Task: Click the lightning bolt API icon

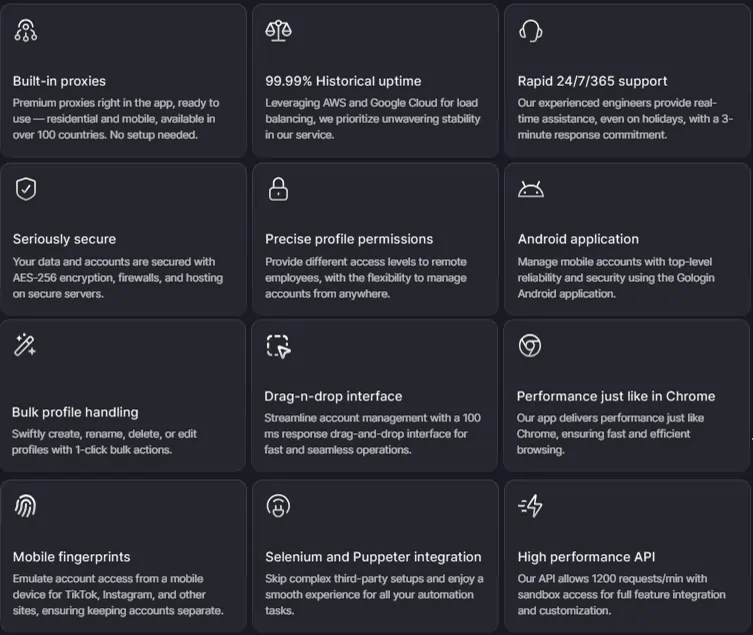Action: [x=531, y=506]
